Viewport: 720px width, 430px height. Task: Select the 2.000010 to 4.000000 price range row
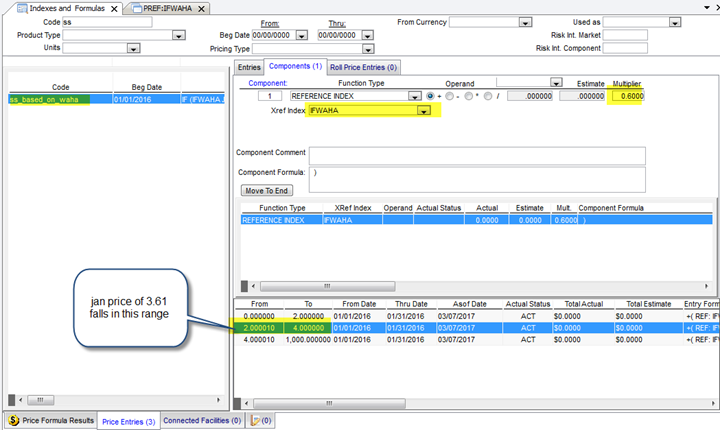pos(400,326)
